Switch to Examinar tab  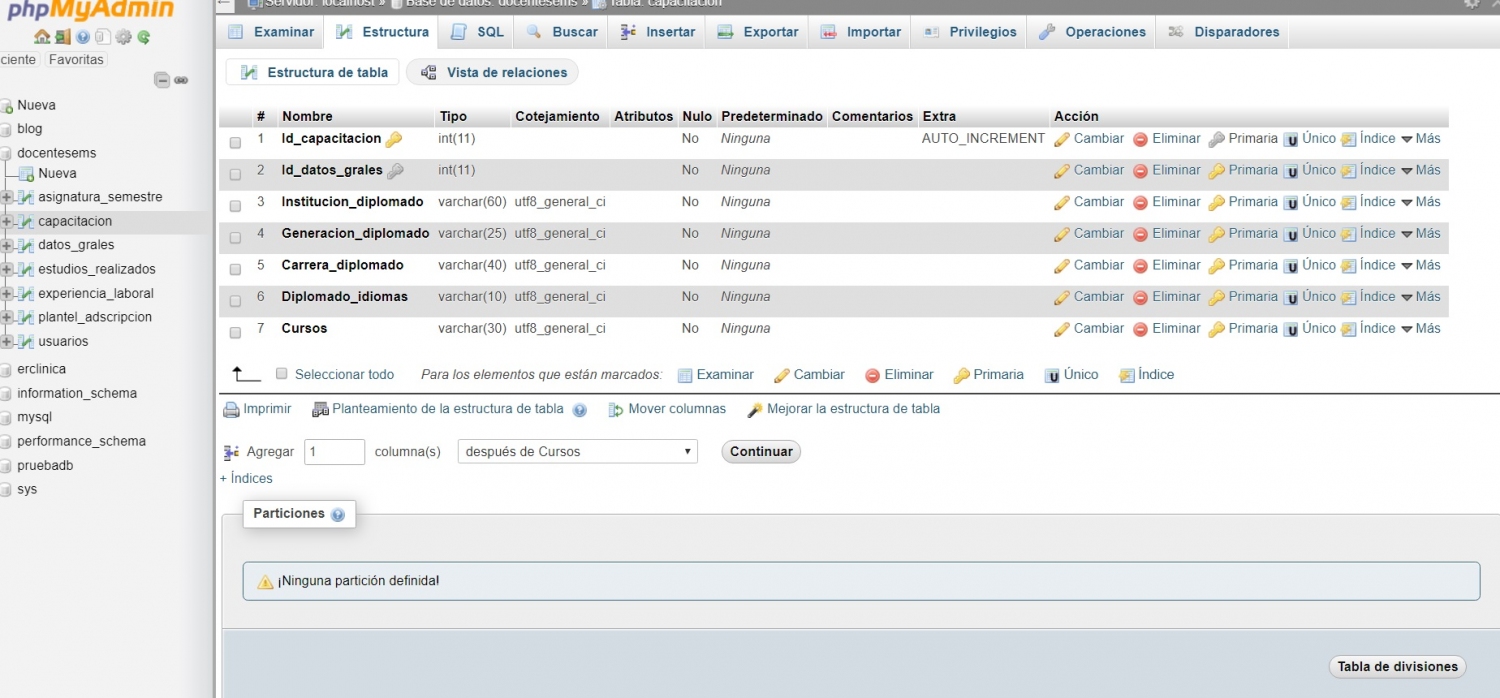271,32
